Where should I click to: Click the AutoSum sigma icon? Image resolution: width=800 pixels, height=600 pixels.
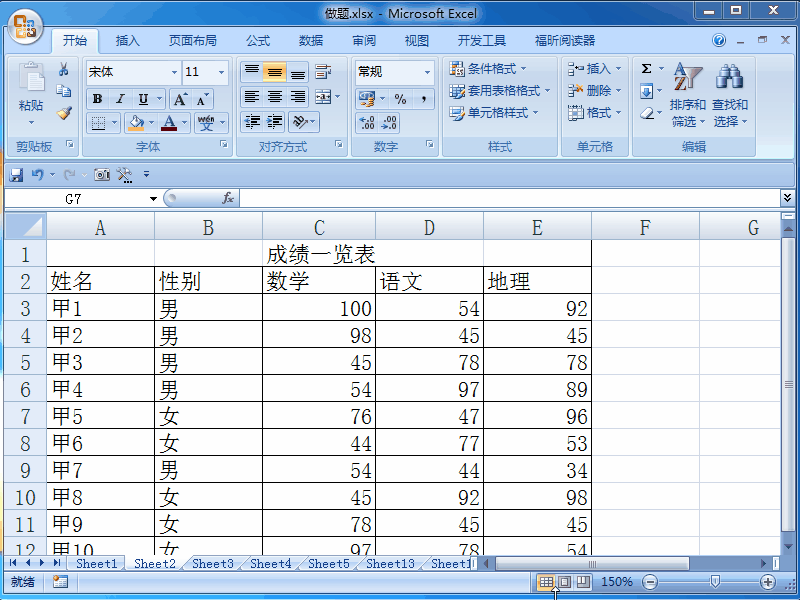(x=646, y=68)
